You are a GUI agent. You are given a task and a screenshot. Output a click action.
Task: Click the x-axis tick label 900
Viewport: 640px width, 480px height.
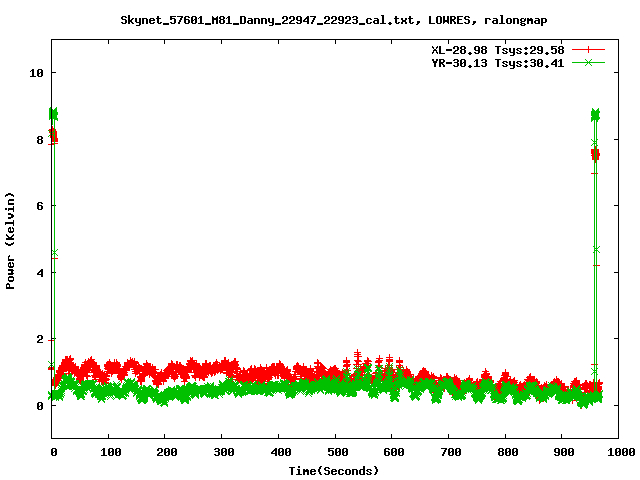coord(564,452)
